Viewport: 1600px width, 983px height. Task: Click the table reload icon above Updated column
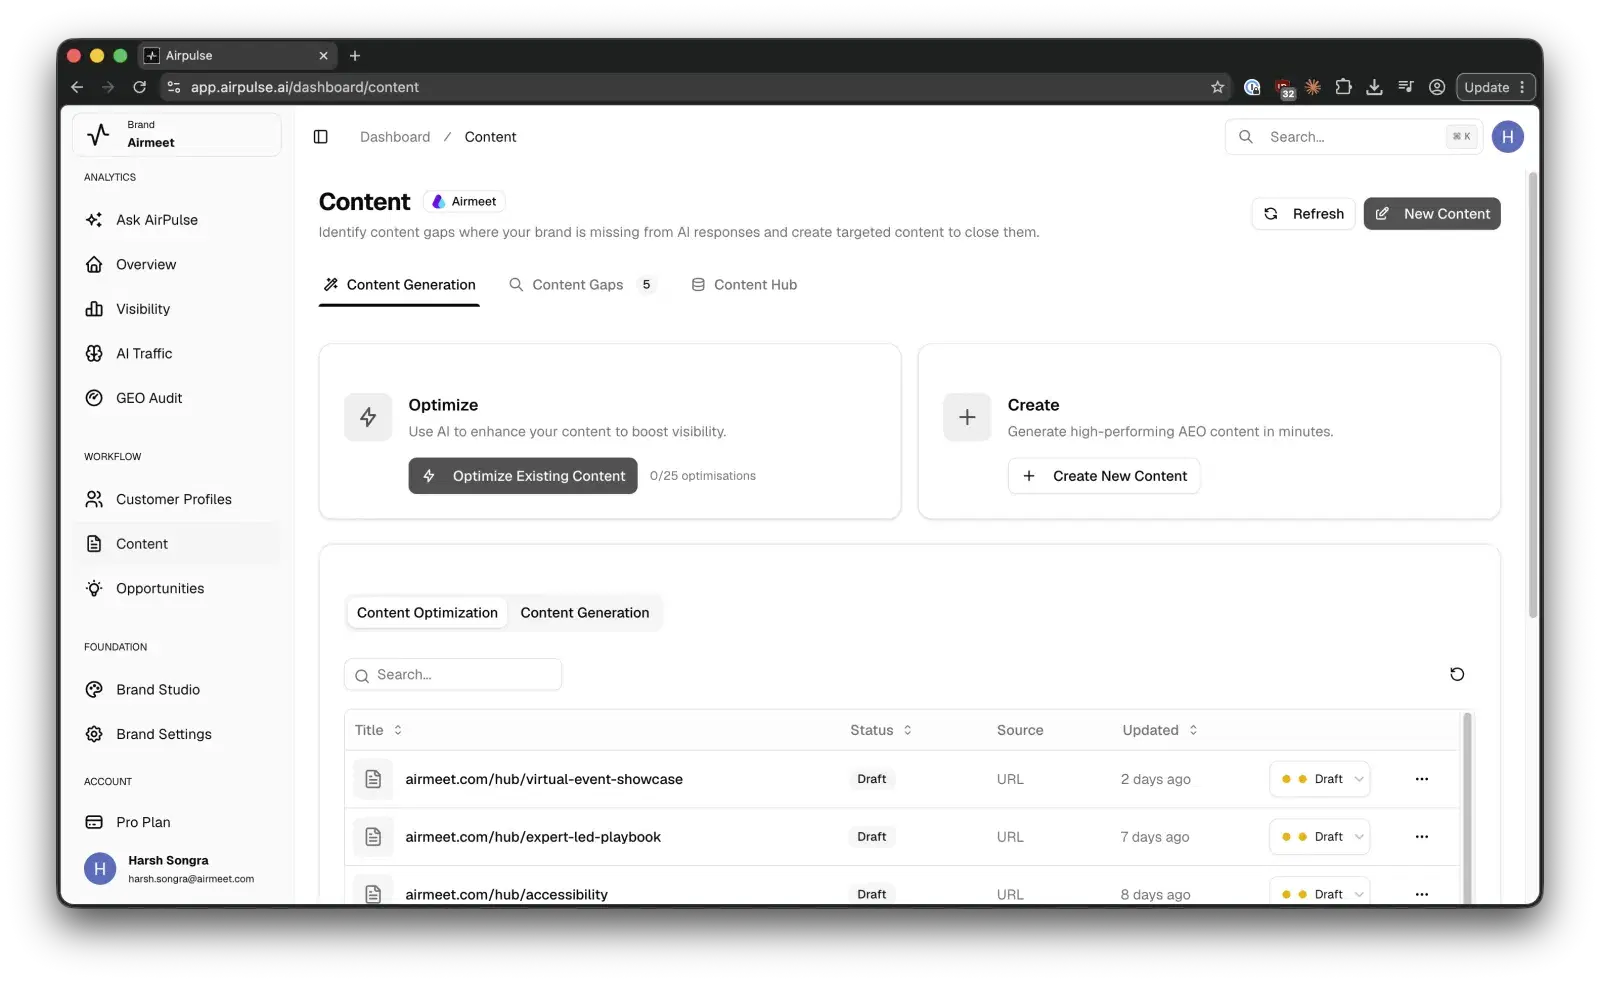1457,675
